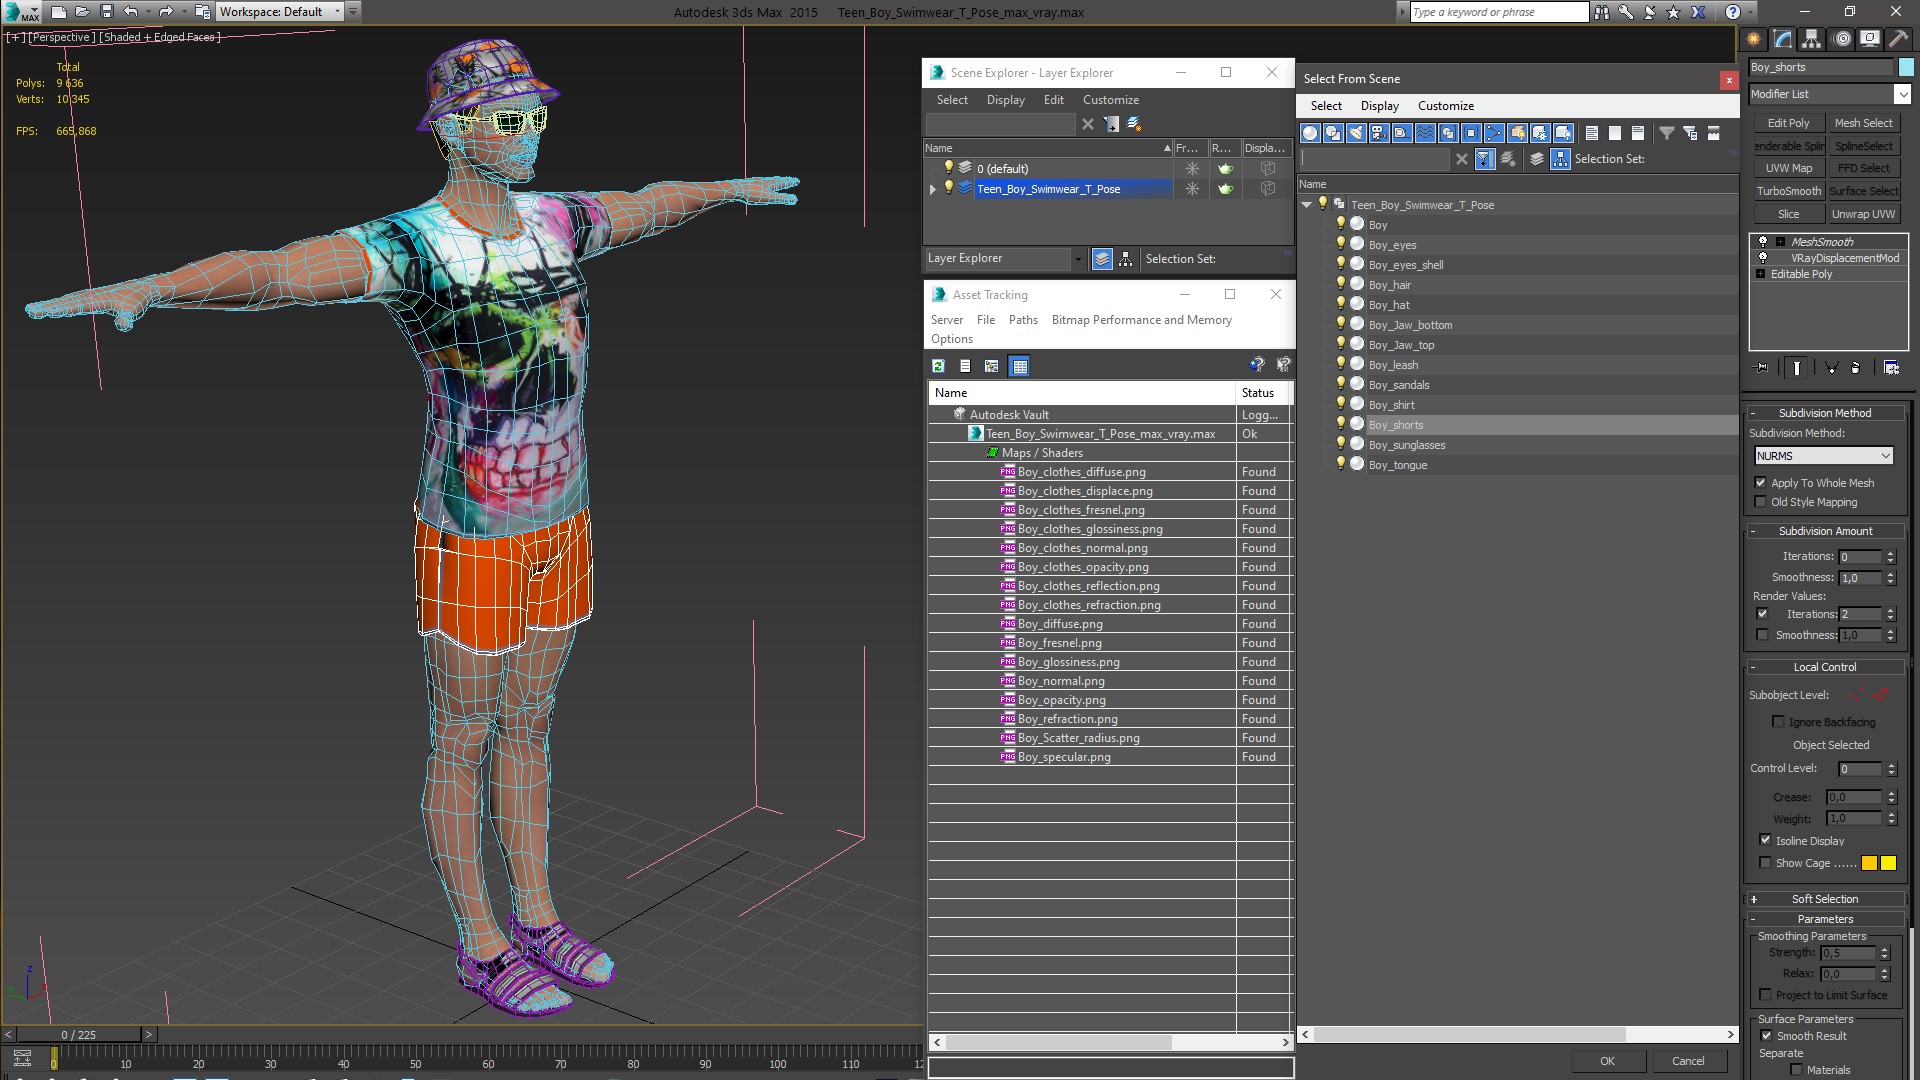Click Make Unique icon under modifier stack

tap(1832, 368)
